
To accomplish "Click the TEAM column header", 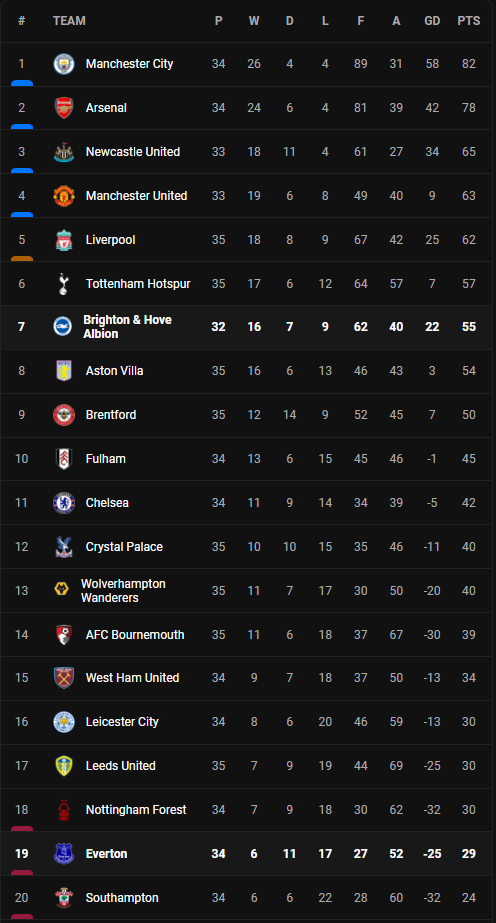I will 69,21.
